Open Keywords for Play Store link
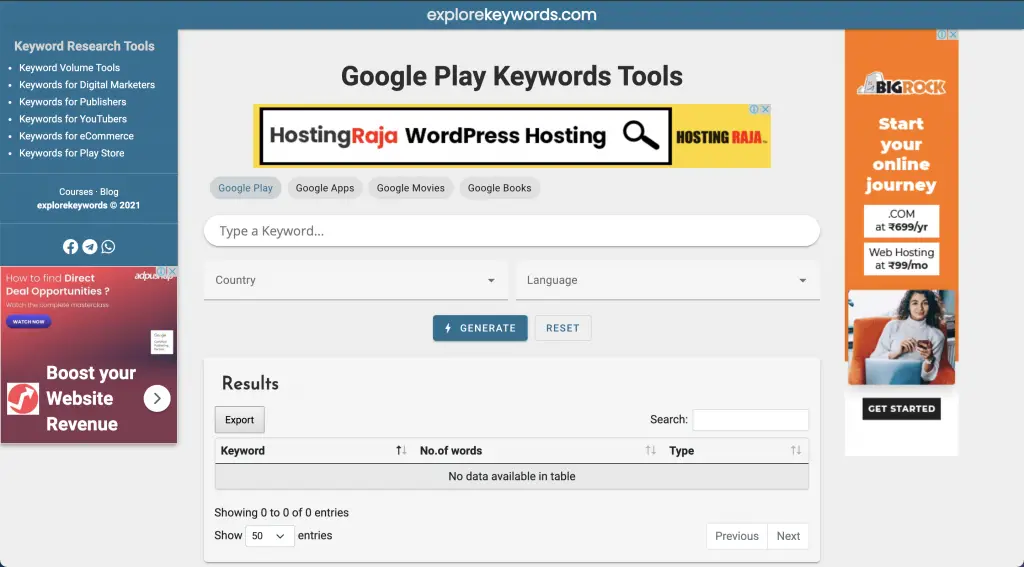 point(71,152)
